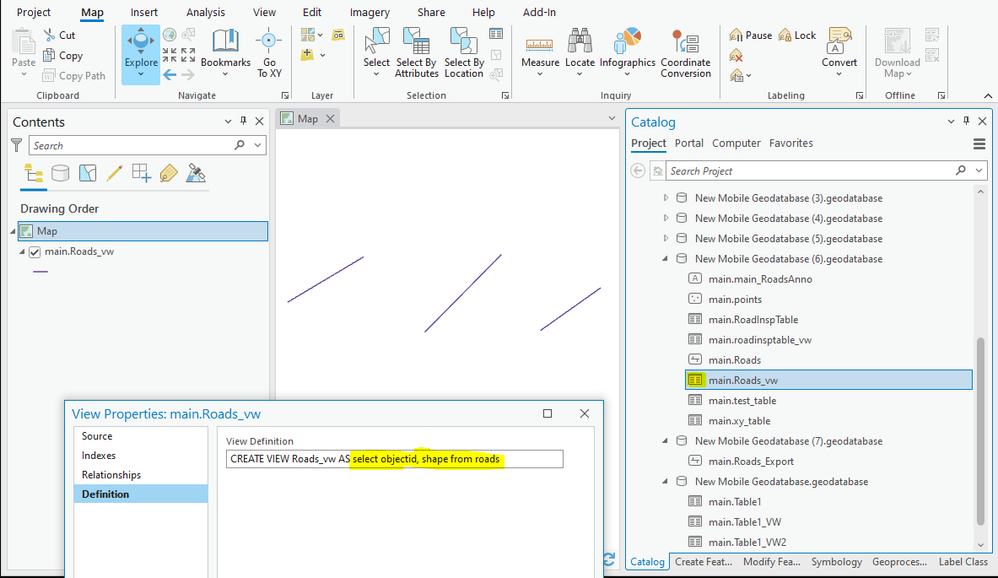This screenshot has height=578, width=998.
Task: Go back to the previous map extent
Action: (x=169, y=75)
